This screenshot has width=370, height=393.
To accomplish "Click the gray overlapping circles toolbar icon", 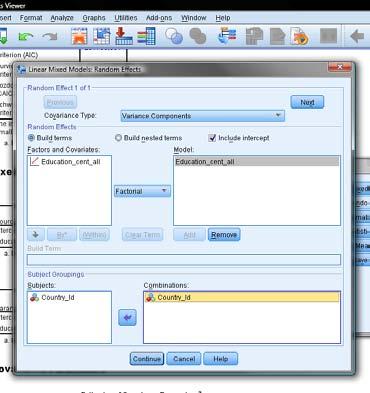I will click(198, 36).
